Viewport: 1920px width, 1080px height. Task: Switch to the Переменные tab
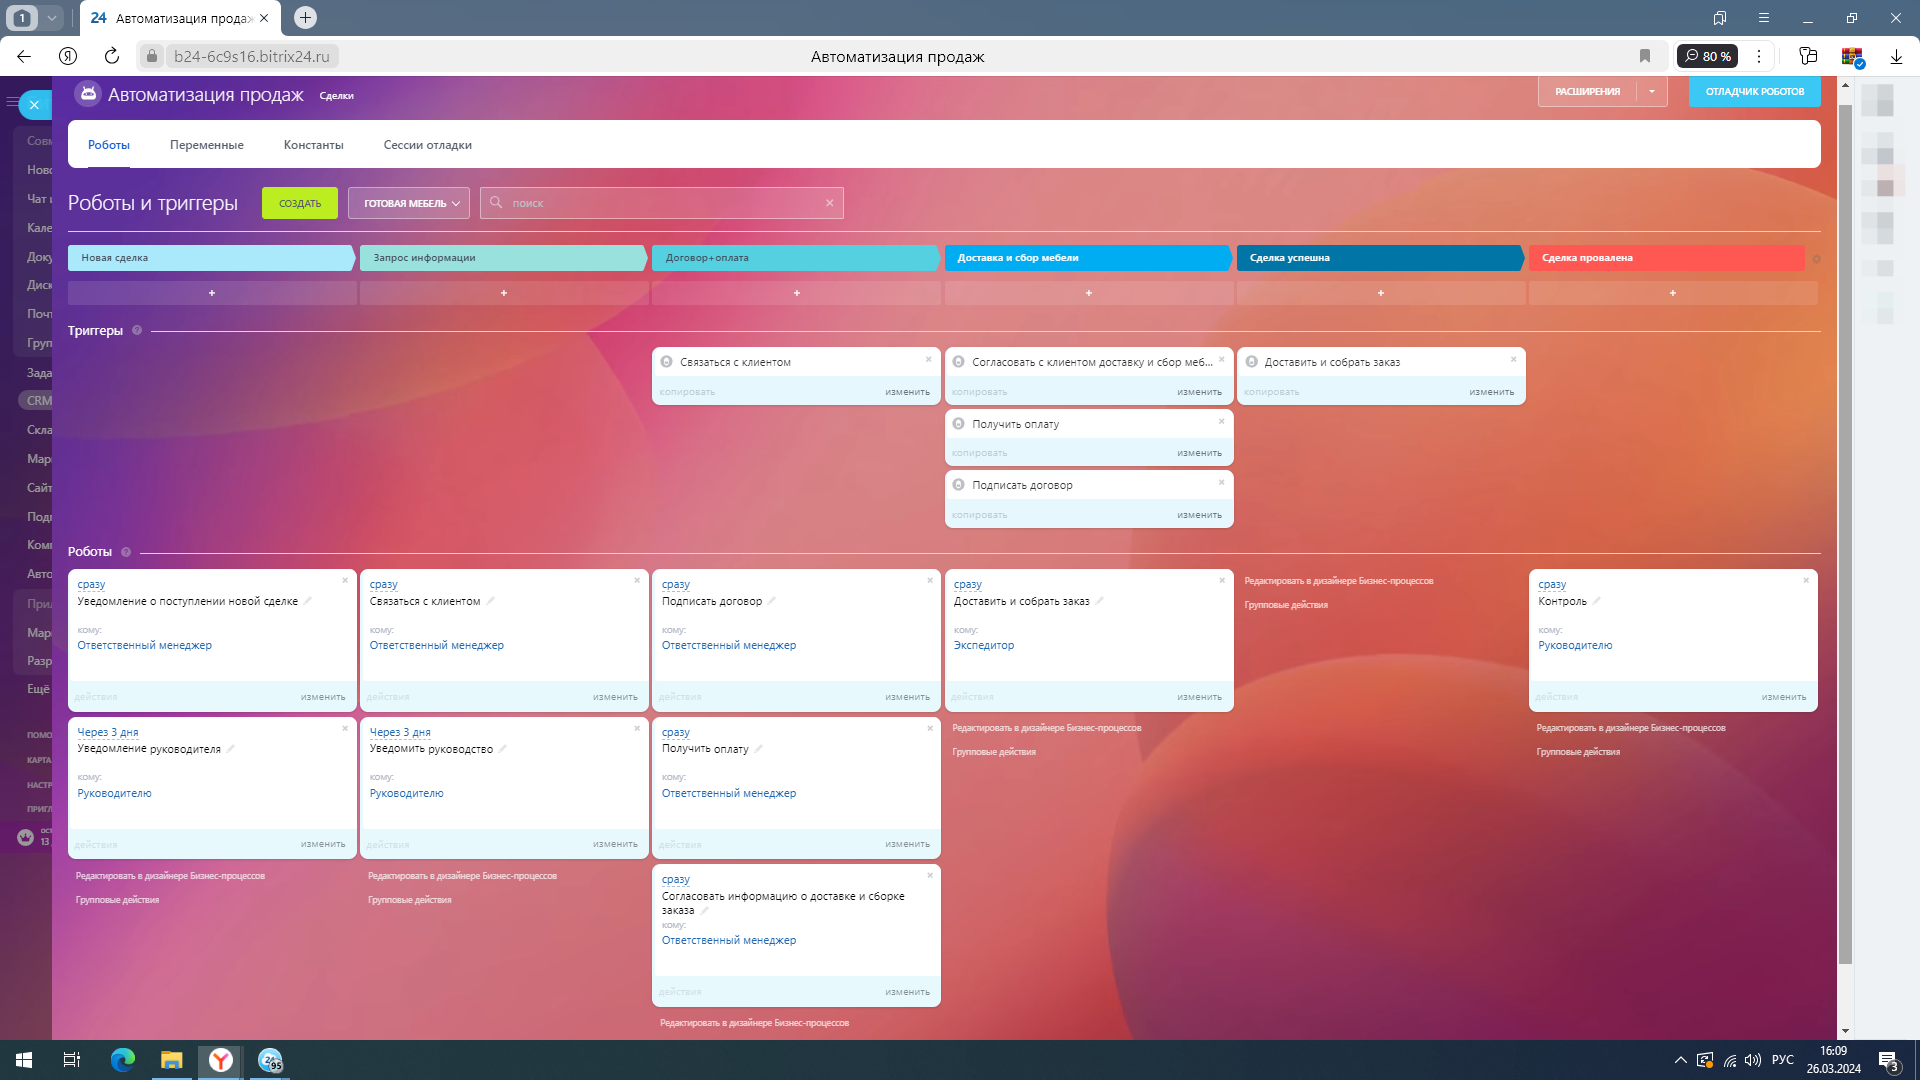click(206, 145)
